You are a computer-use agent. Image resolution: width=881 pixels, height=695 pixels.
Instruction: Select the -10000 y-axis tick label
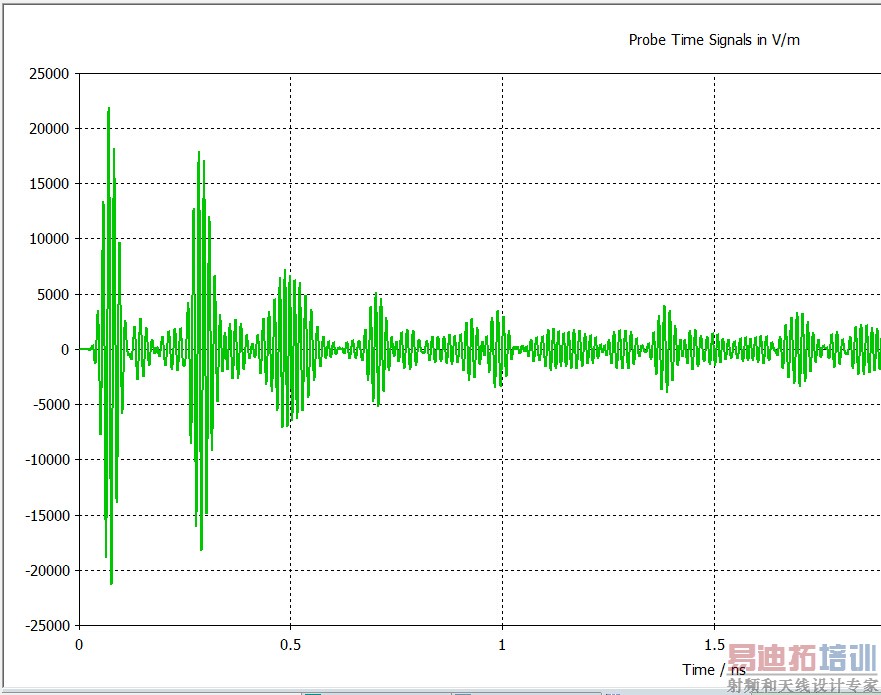(47, 460)
